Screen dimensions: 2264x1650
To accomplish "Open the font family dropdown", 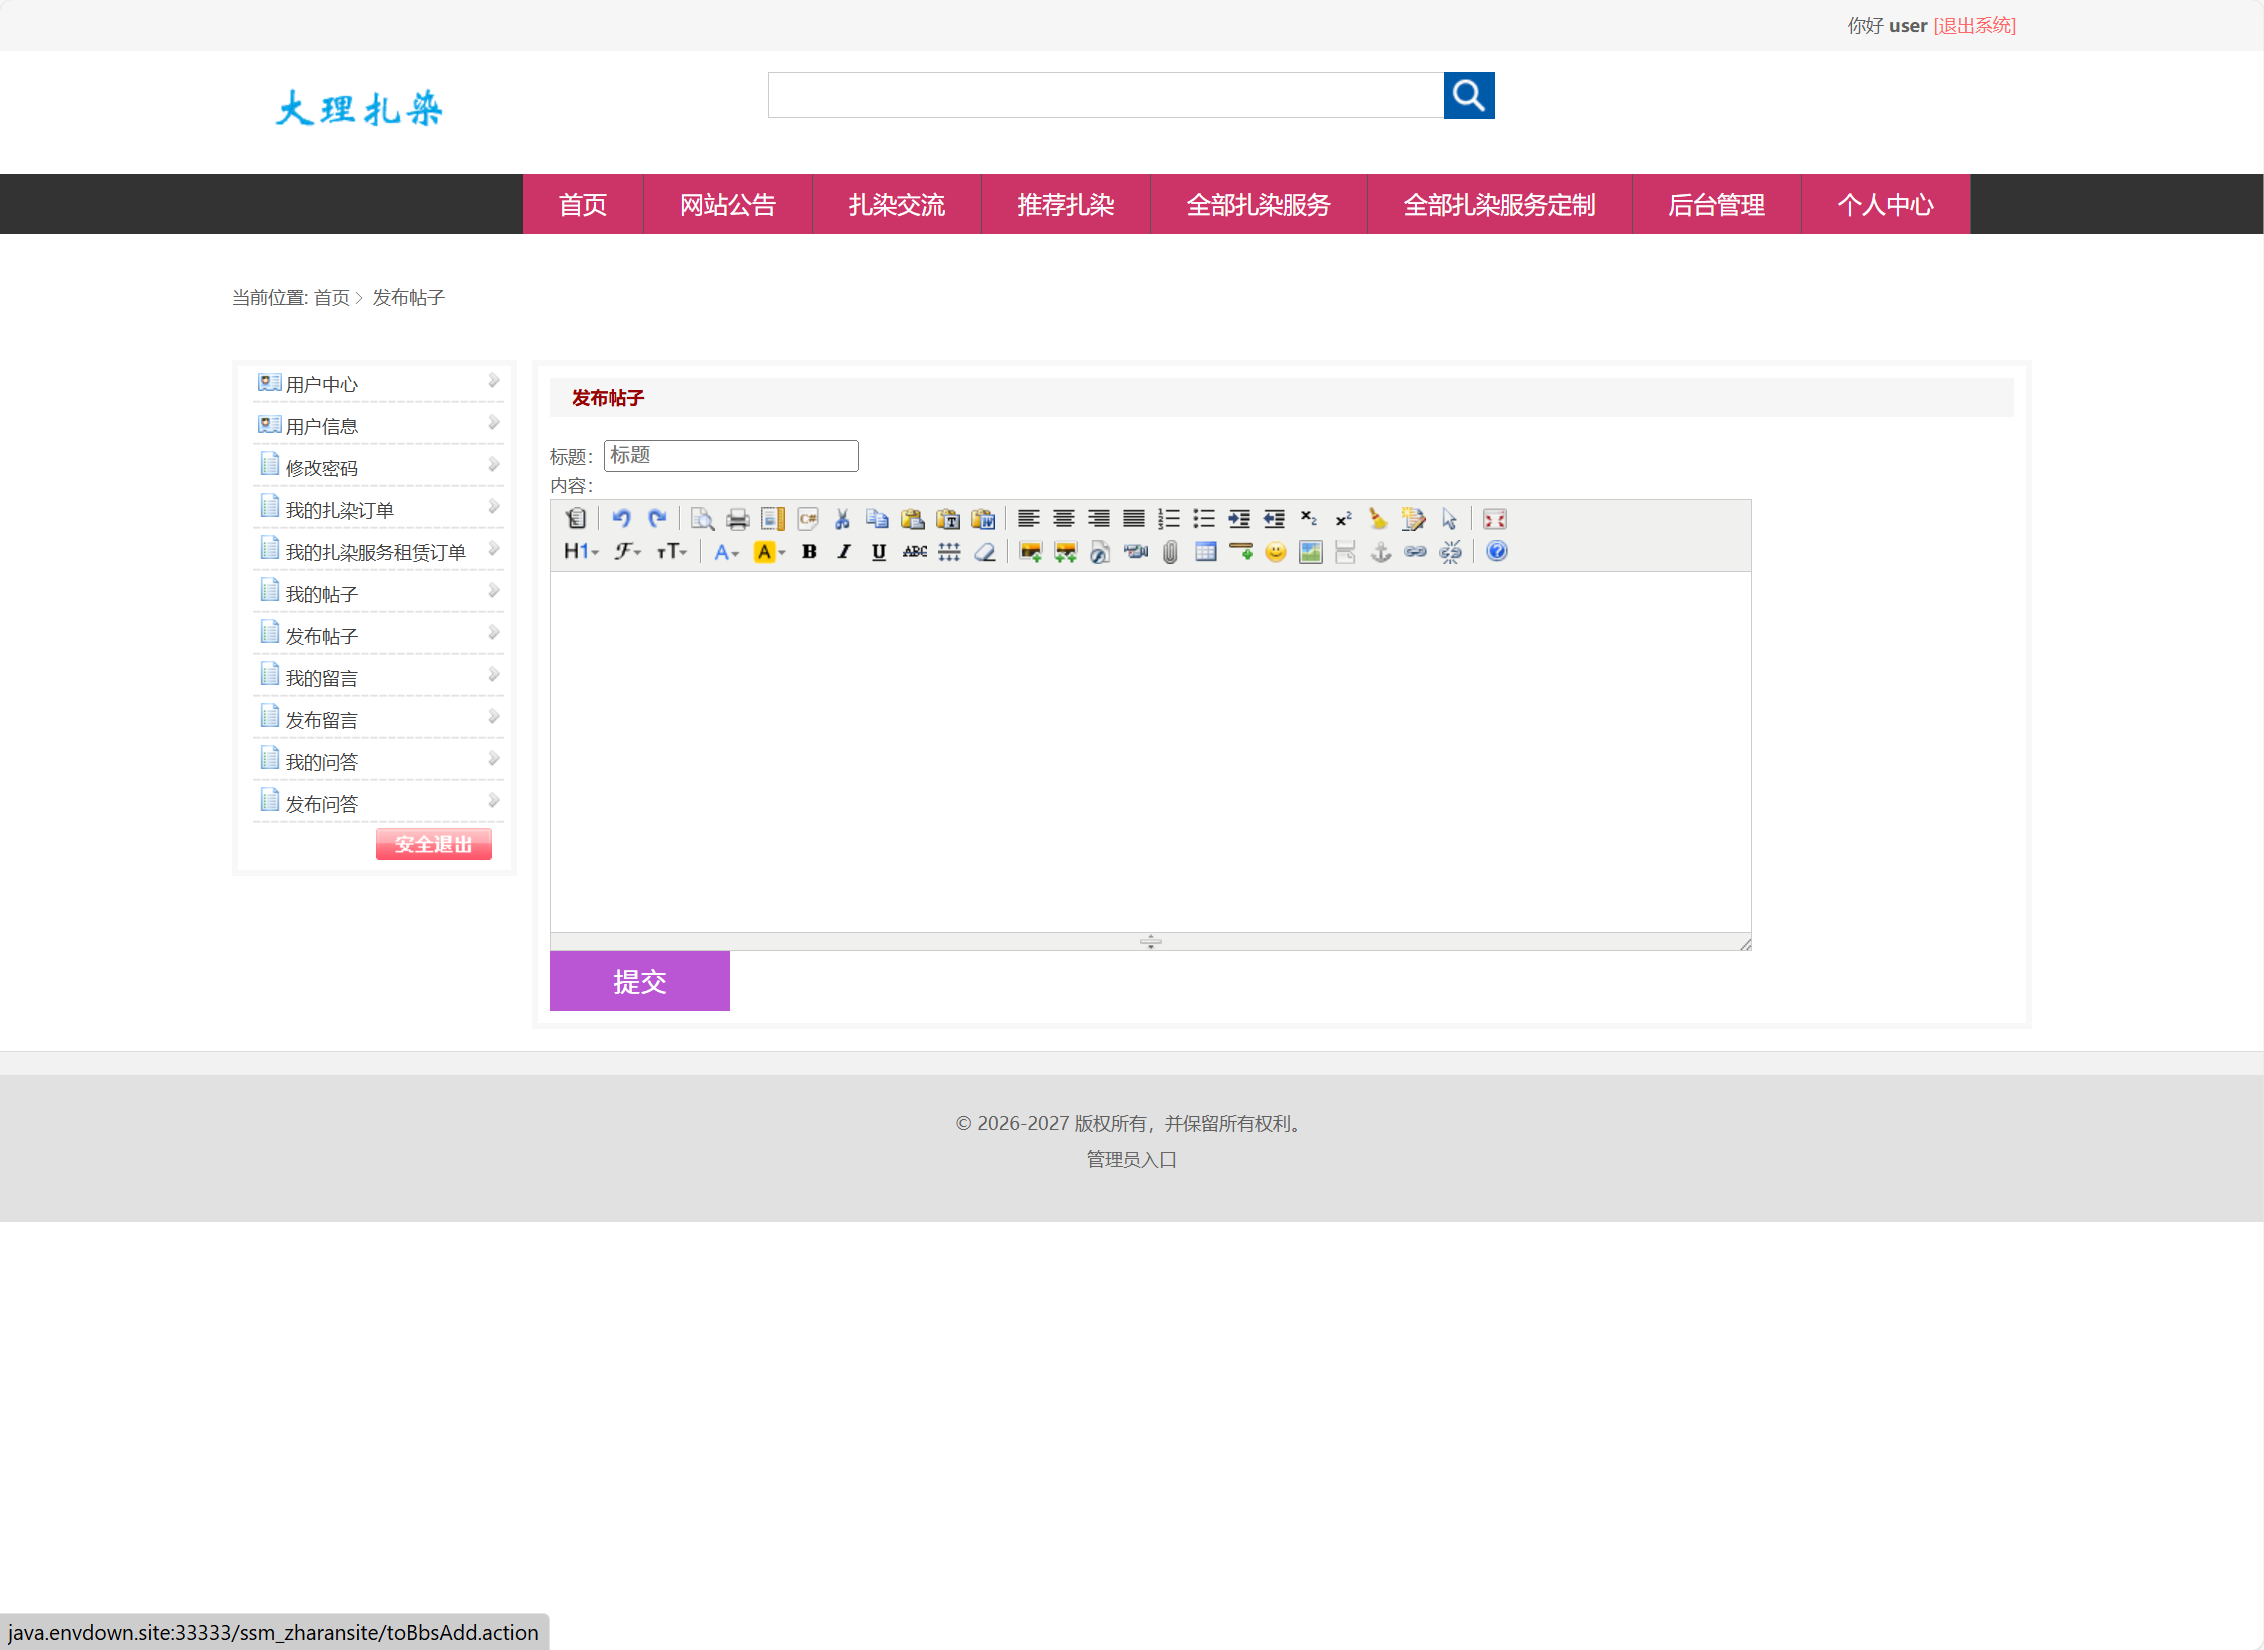I will (628, 552).
